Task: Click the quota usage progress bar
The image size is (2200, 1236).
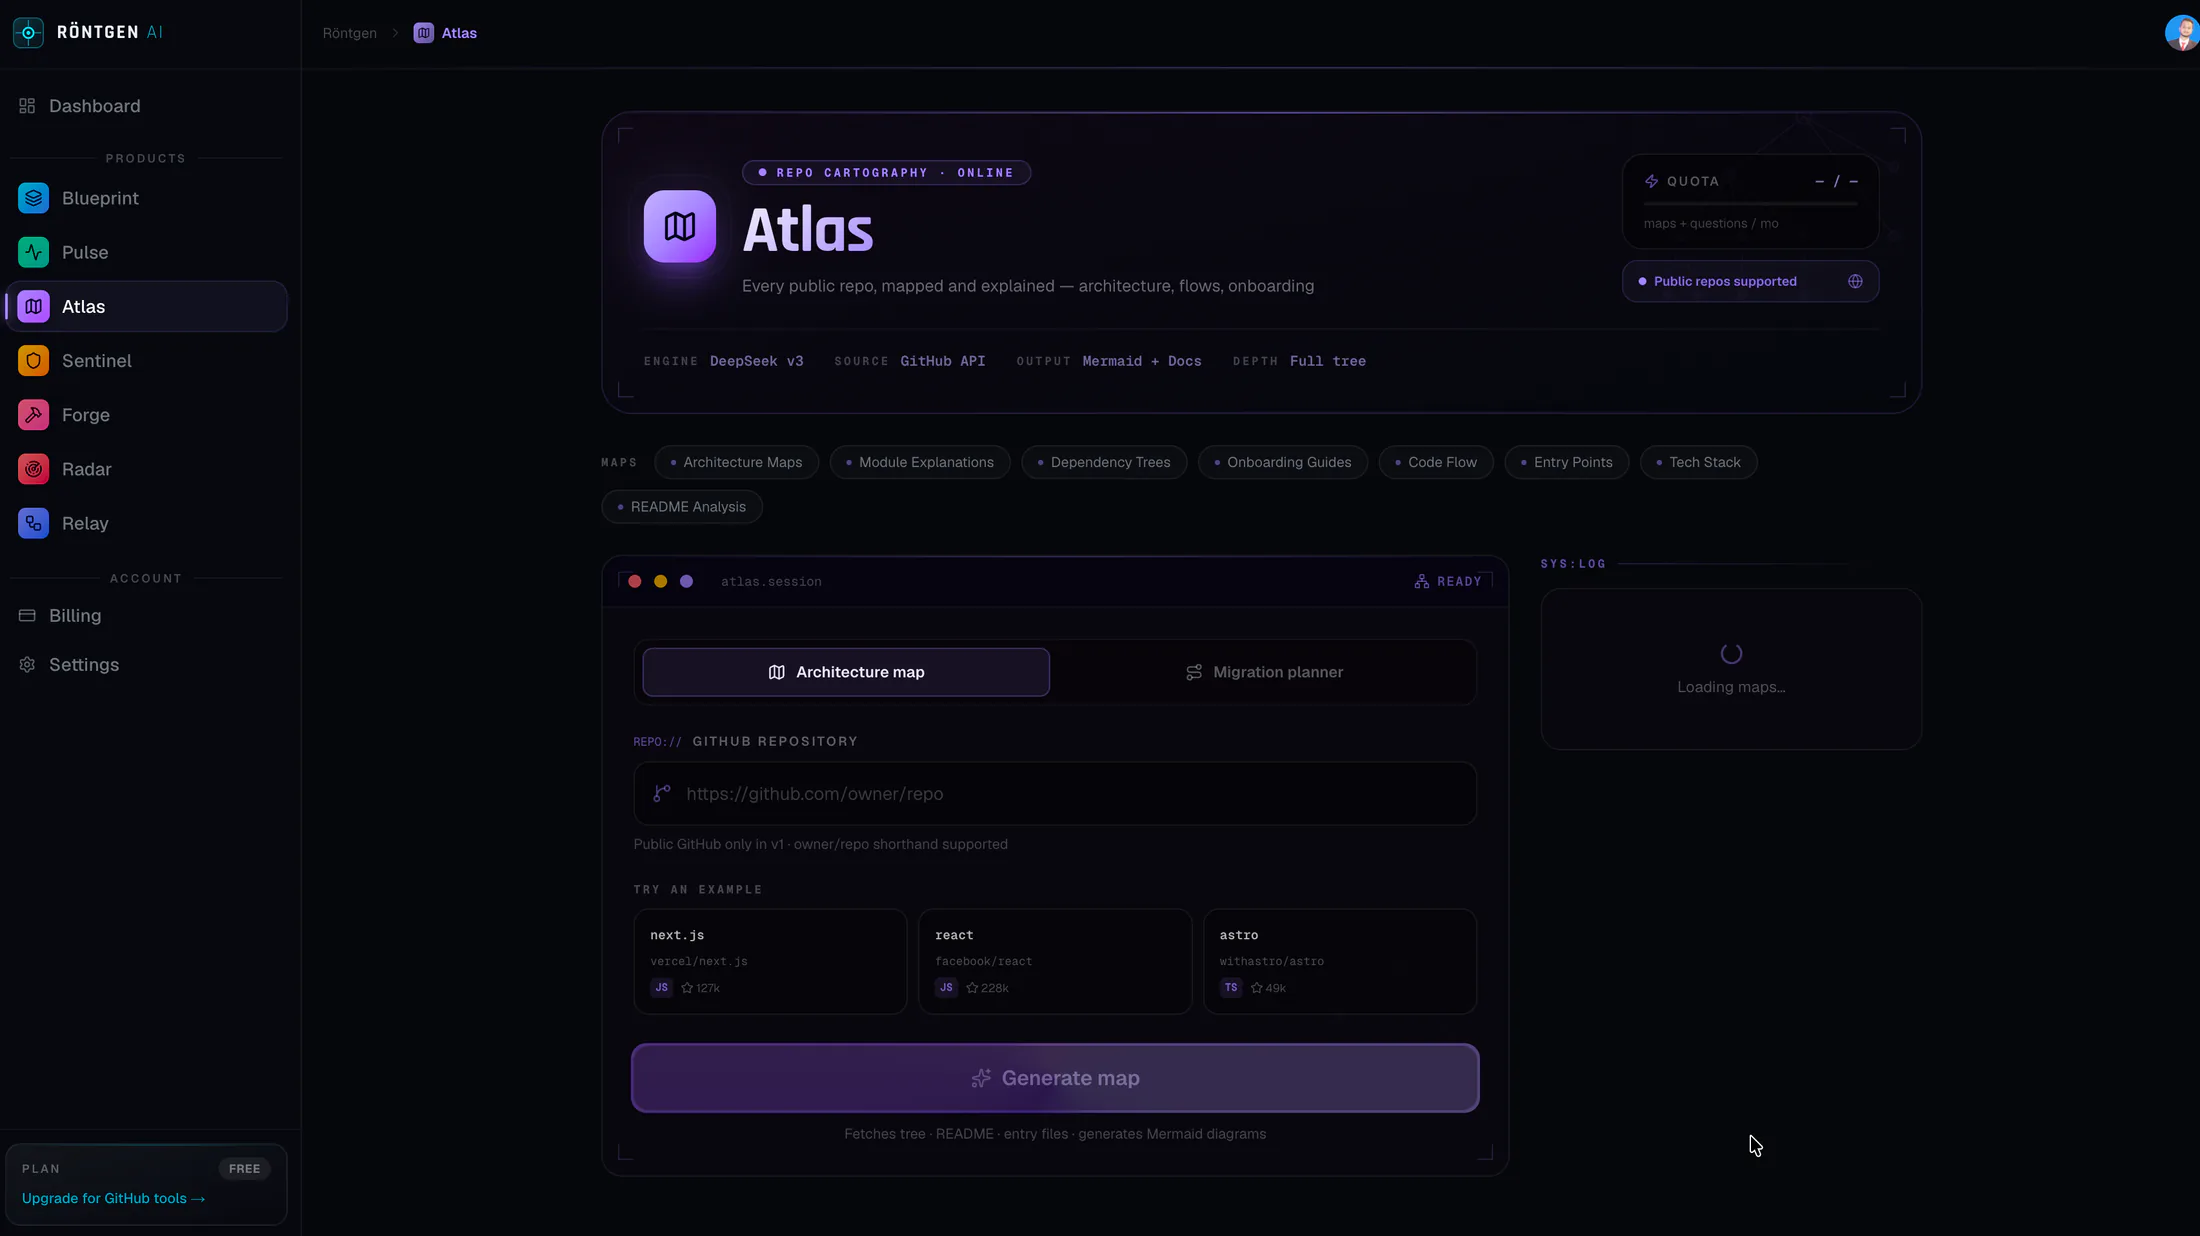Action: coord(1750,204)
